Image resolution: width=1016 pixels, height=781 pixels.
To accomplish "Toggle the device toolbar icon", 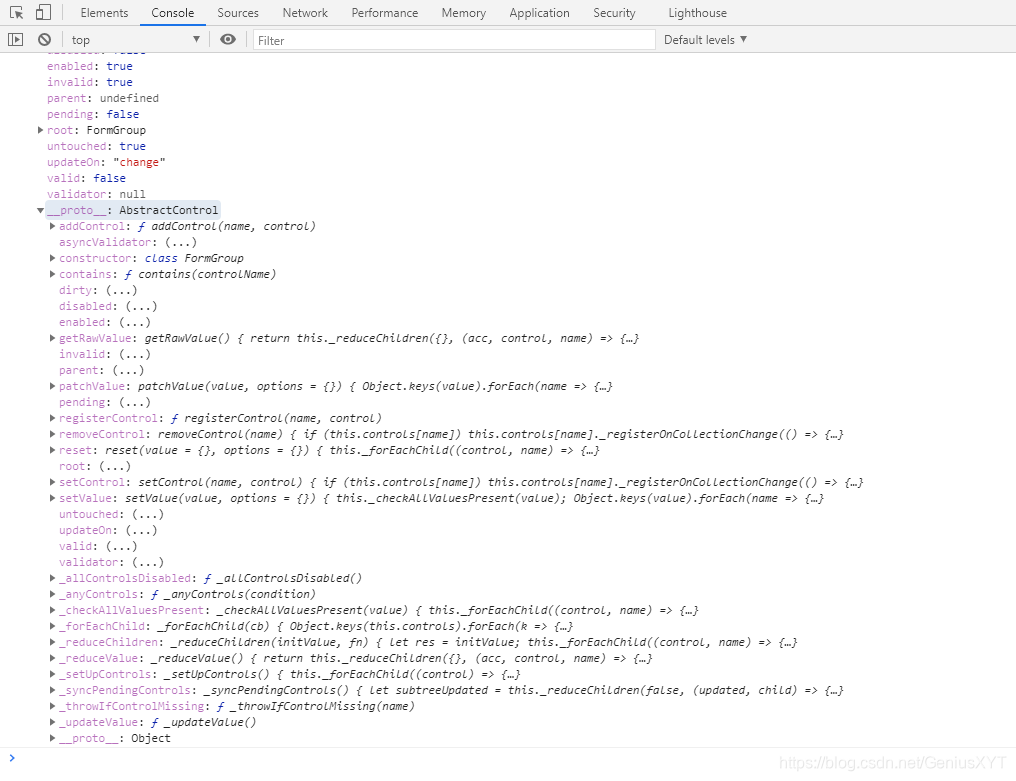I will pos(43,12).
